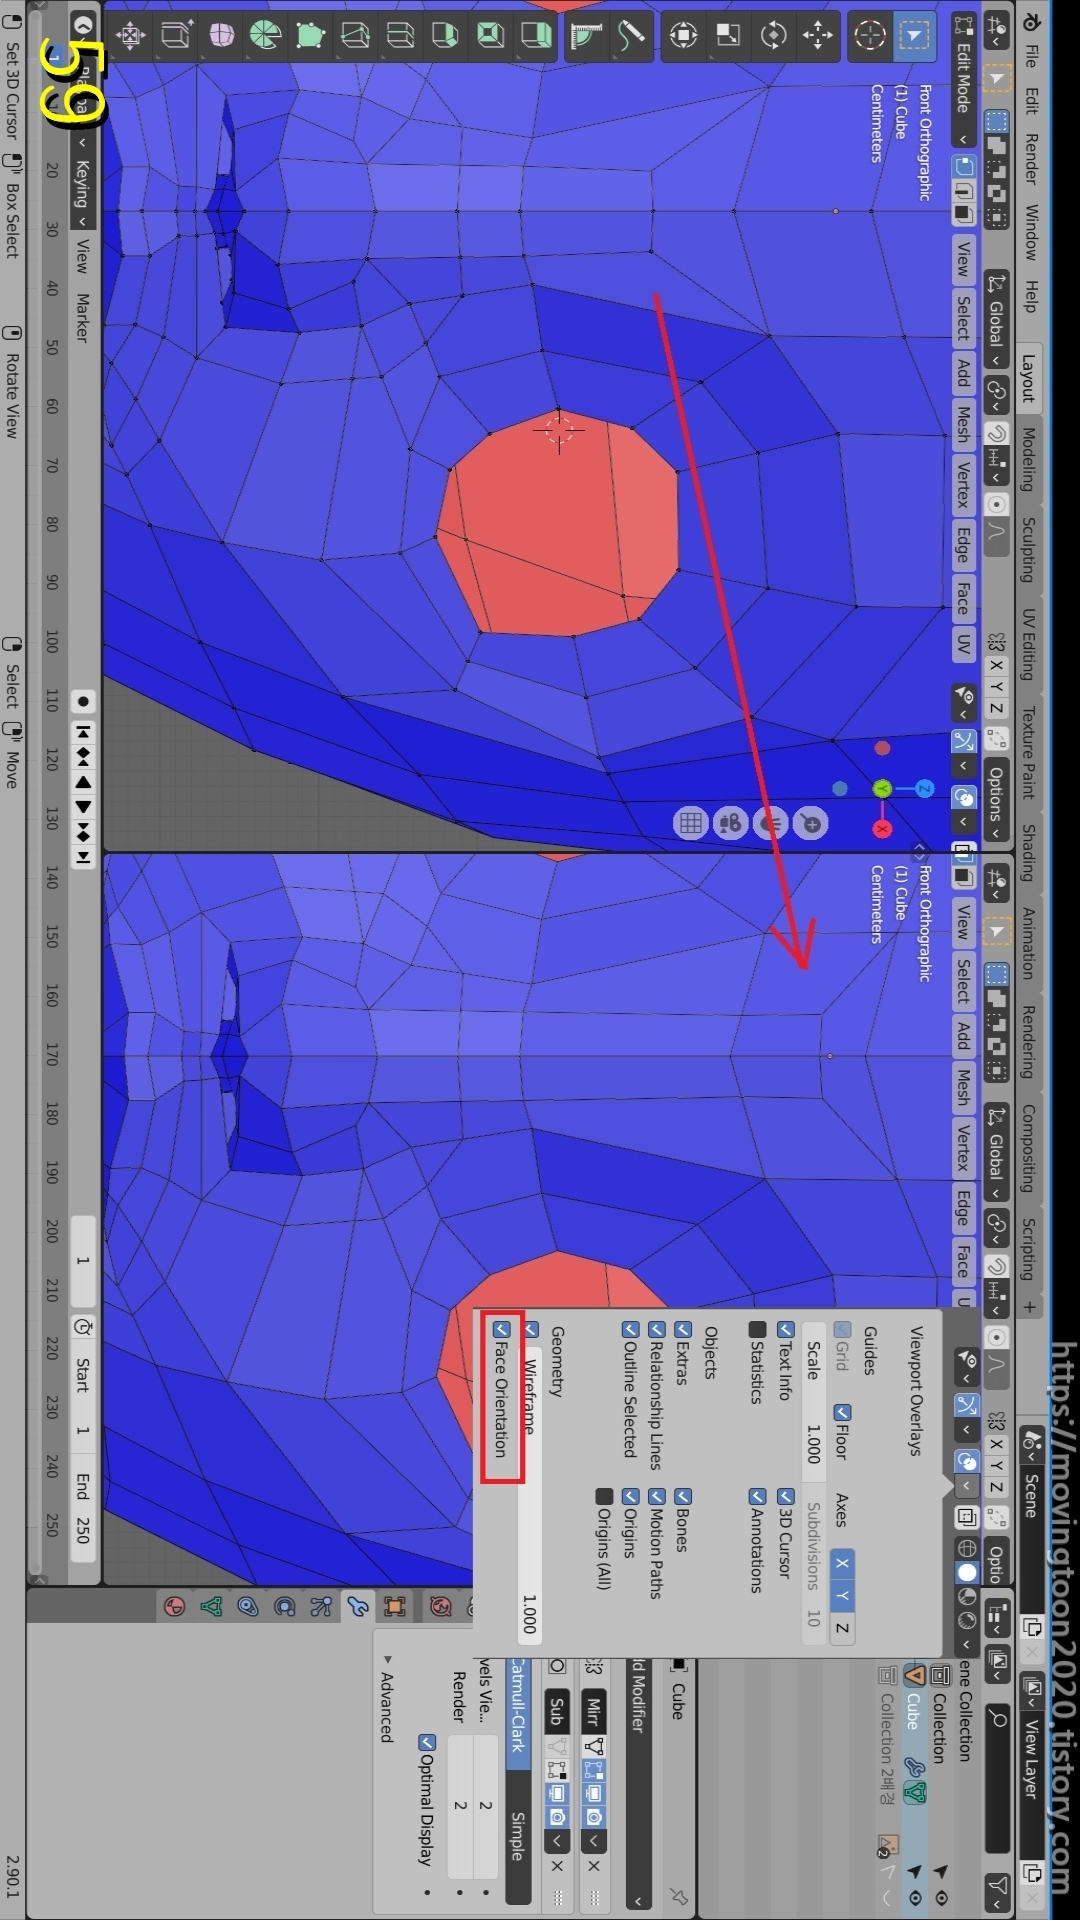
Task: Select the Spin tool
Action: click(266, 35)
